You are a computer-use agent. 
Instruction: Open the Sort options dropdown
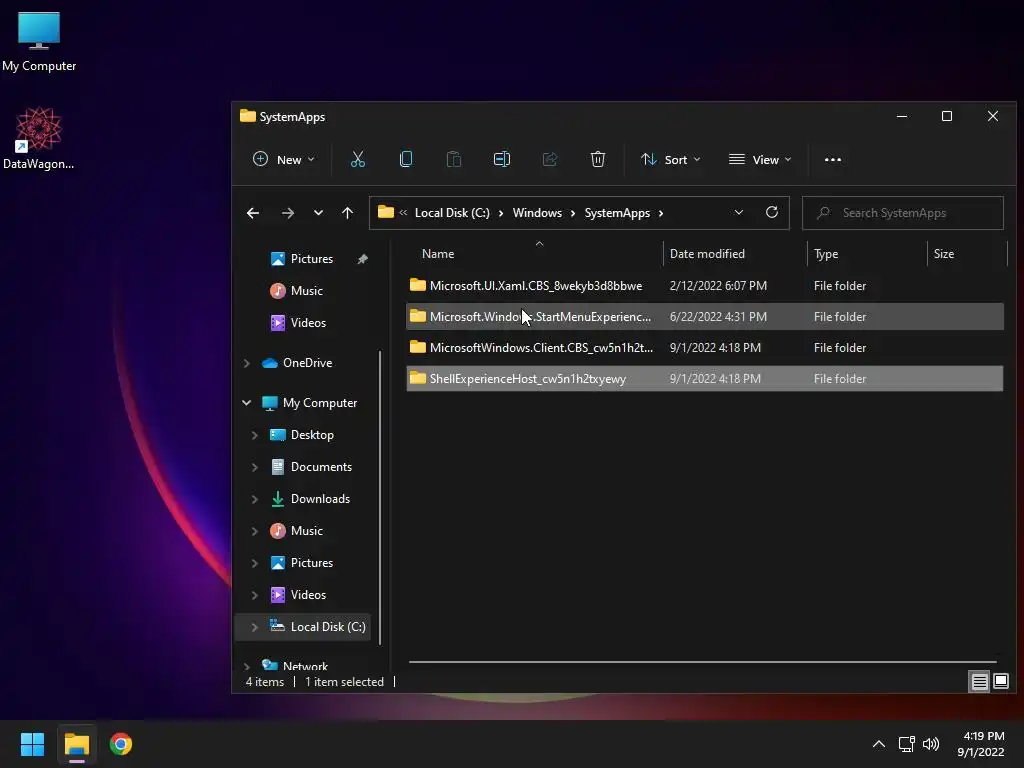671,159
